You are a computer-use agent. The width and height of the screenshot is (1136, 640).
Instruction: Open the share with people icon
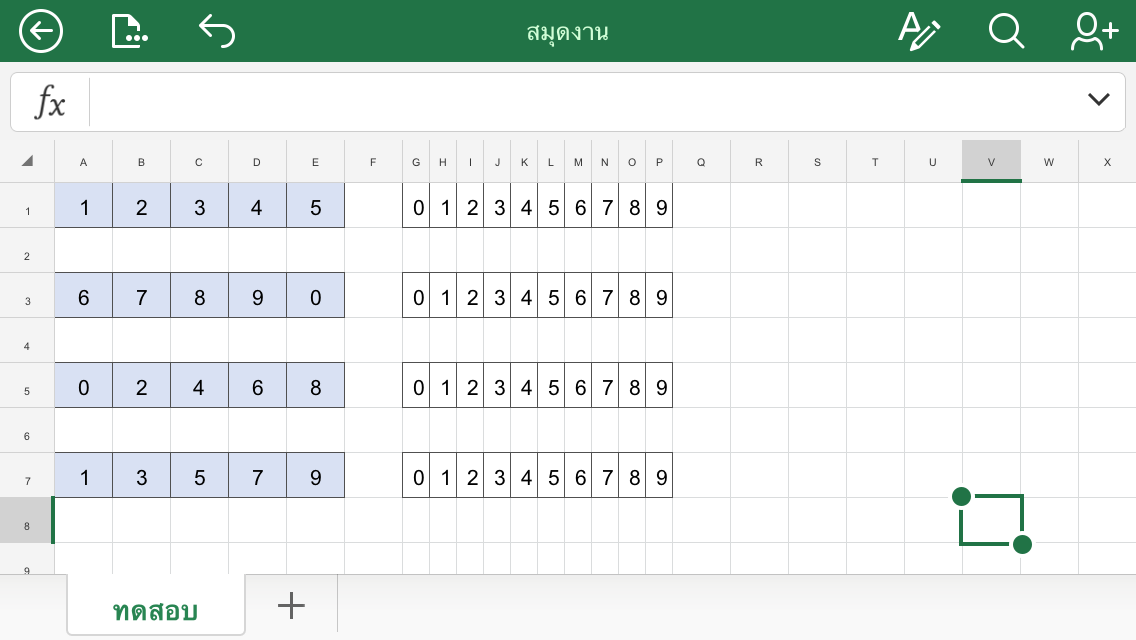click(1093, 31)
